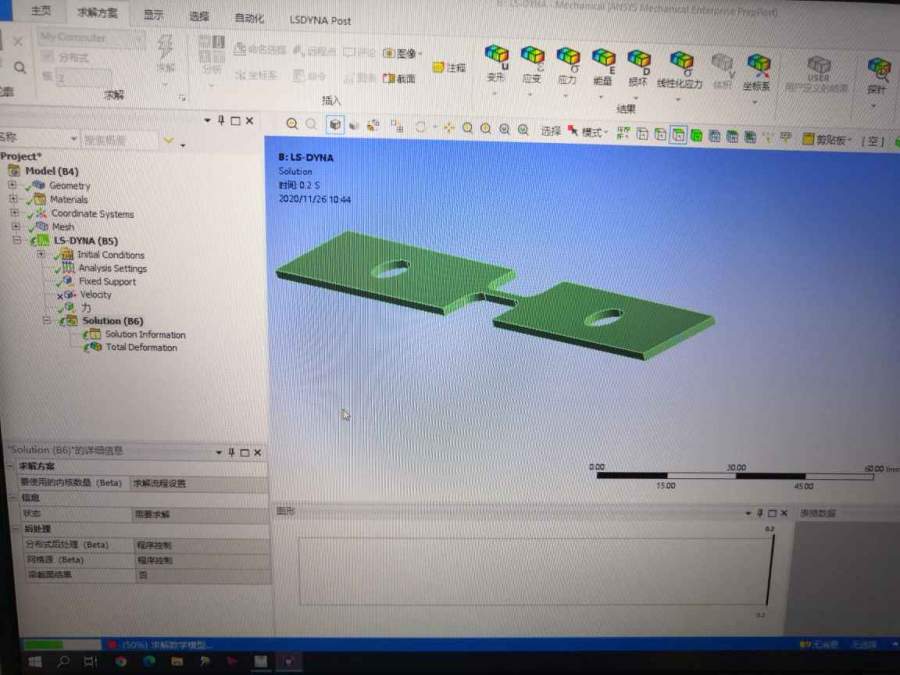The width and height of the screenshot is (900, 675).
Task: Collapse the LS-DYNA (B5) tree node
Action: (17, 240)
